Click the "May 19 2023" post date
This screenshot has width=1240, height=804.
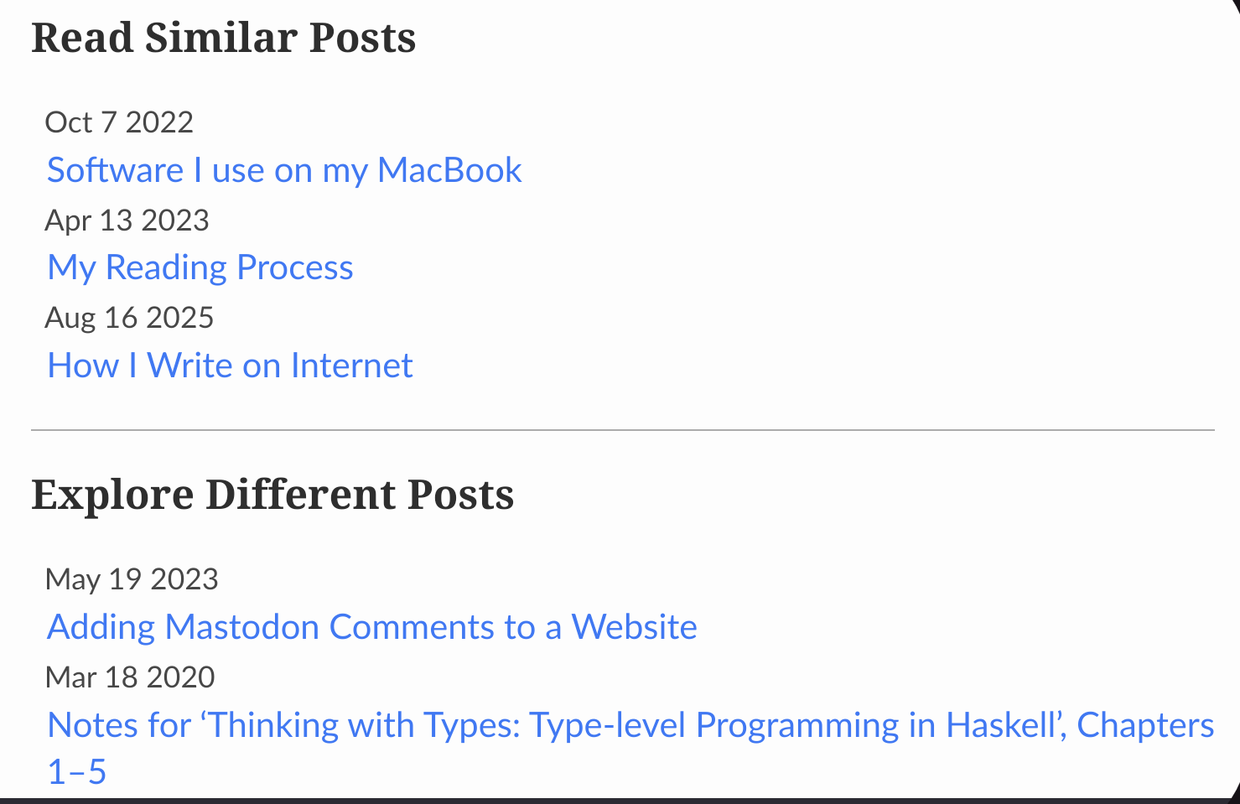pyautogui.click(x=131, y=579)
